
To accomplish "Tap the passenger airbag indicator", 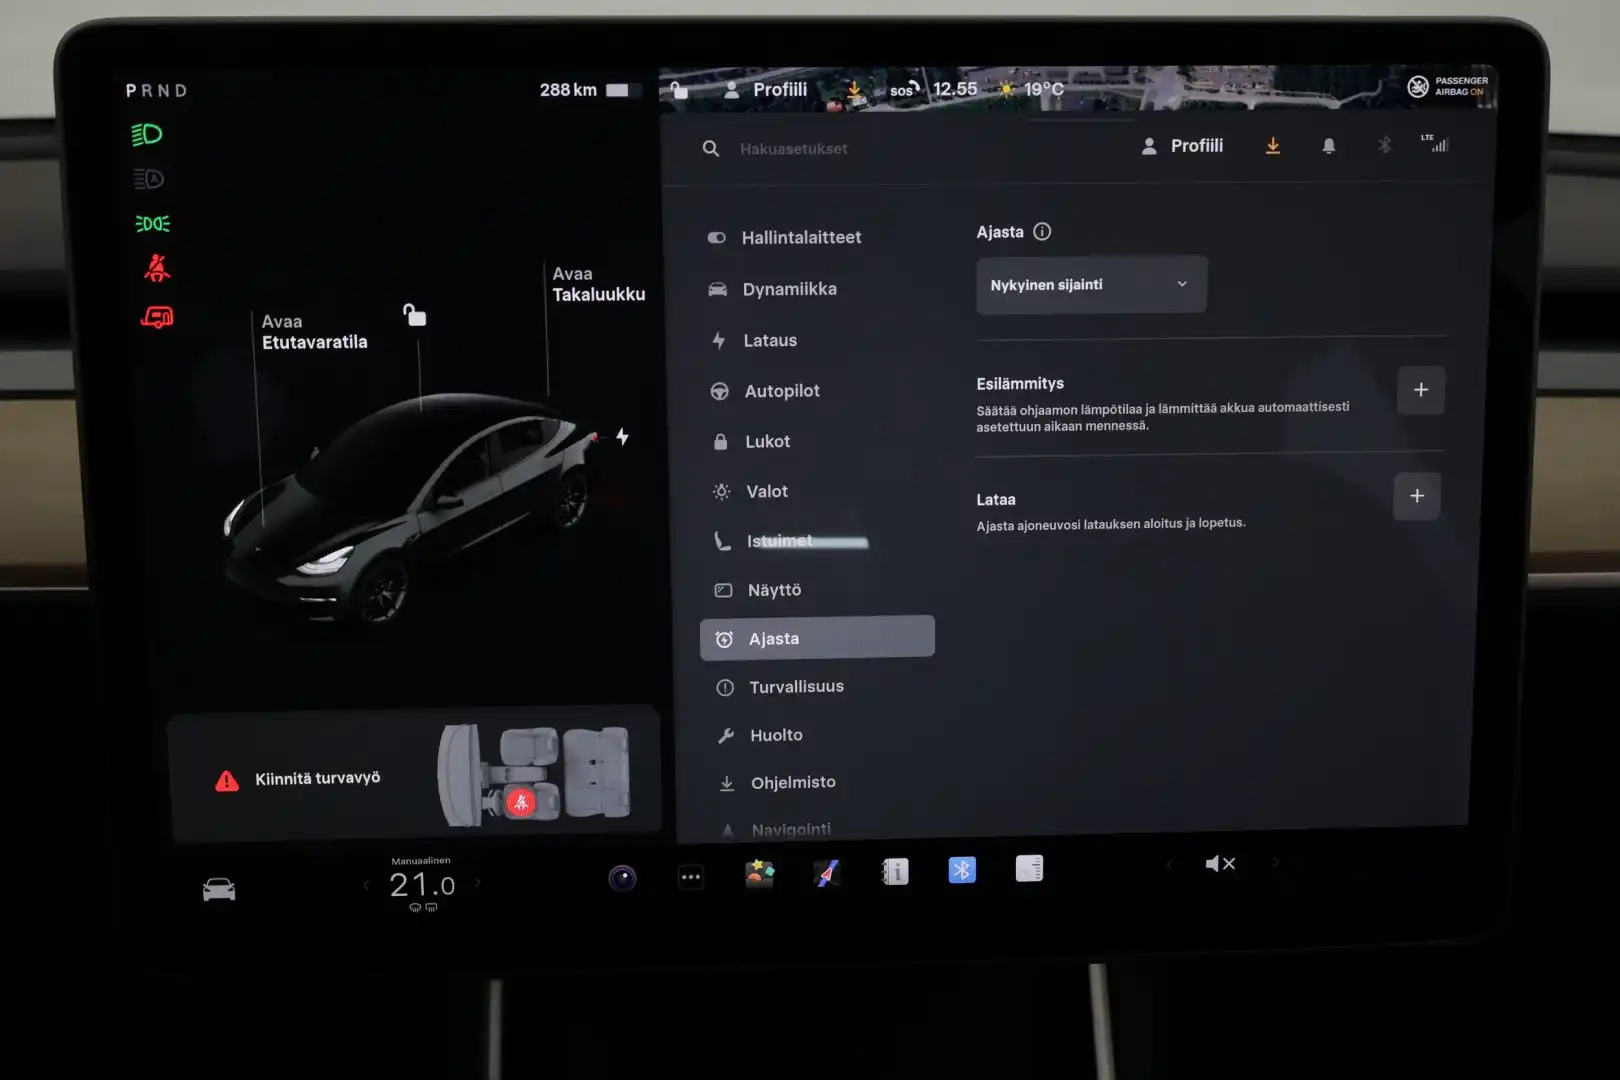I will point(1447,87).
